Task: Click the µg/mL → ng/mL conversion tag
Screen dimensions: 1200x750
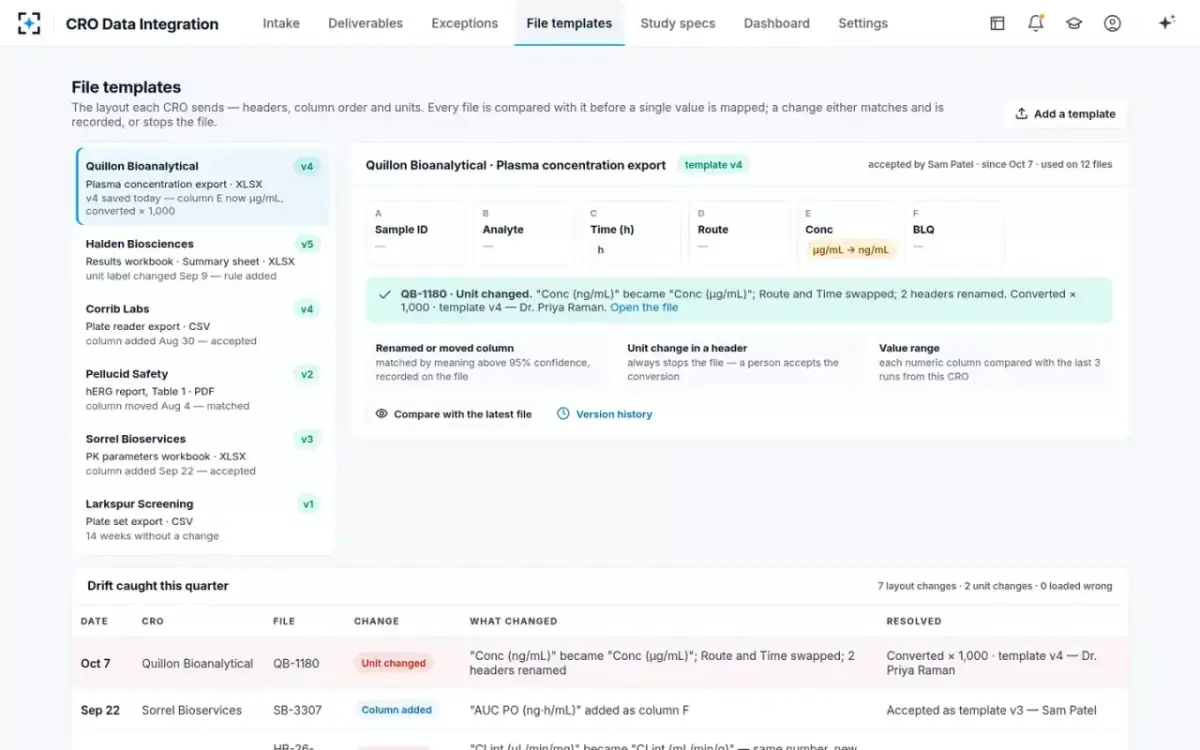Action: pyautogui.click(x=851, y=250)
